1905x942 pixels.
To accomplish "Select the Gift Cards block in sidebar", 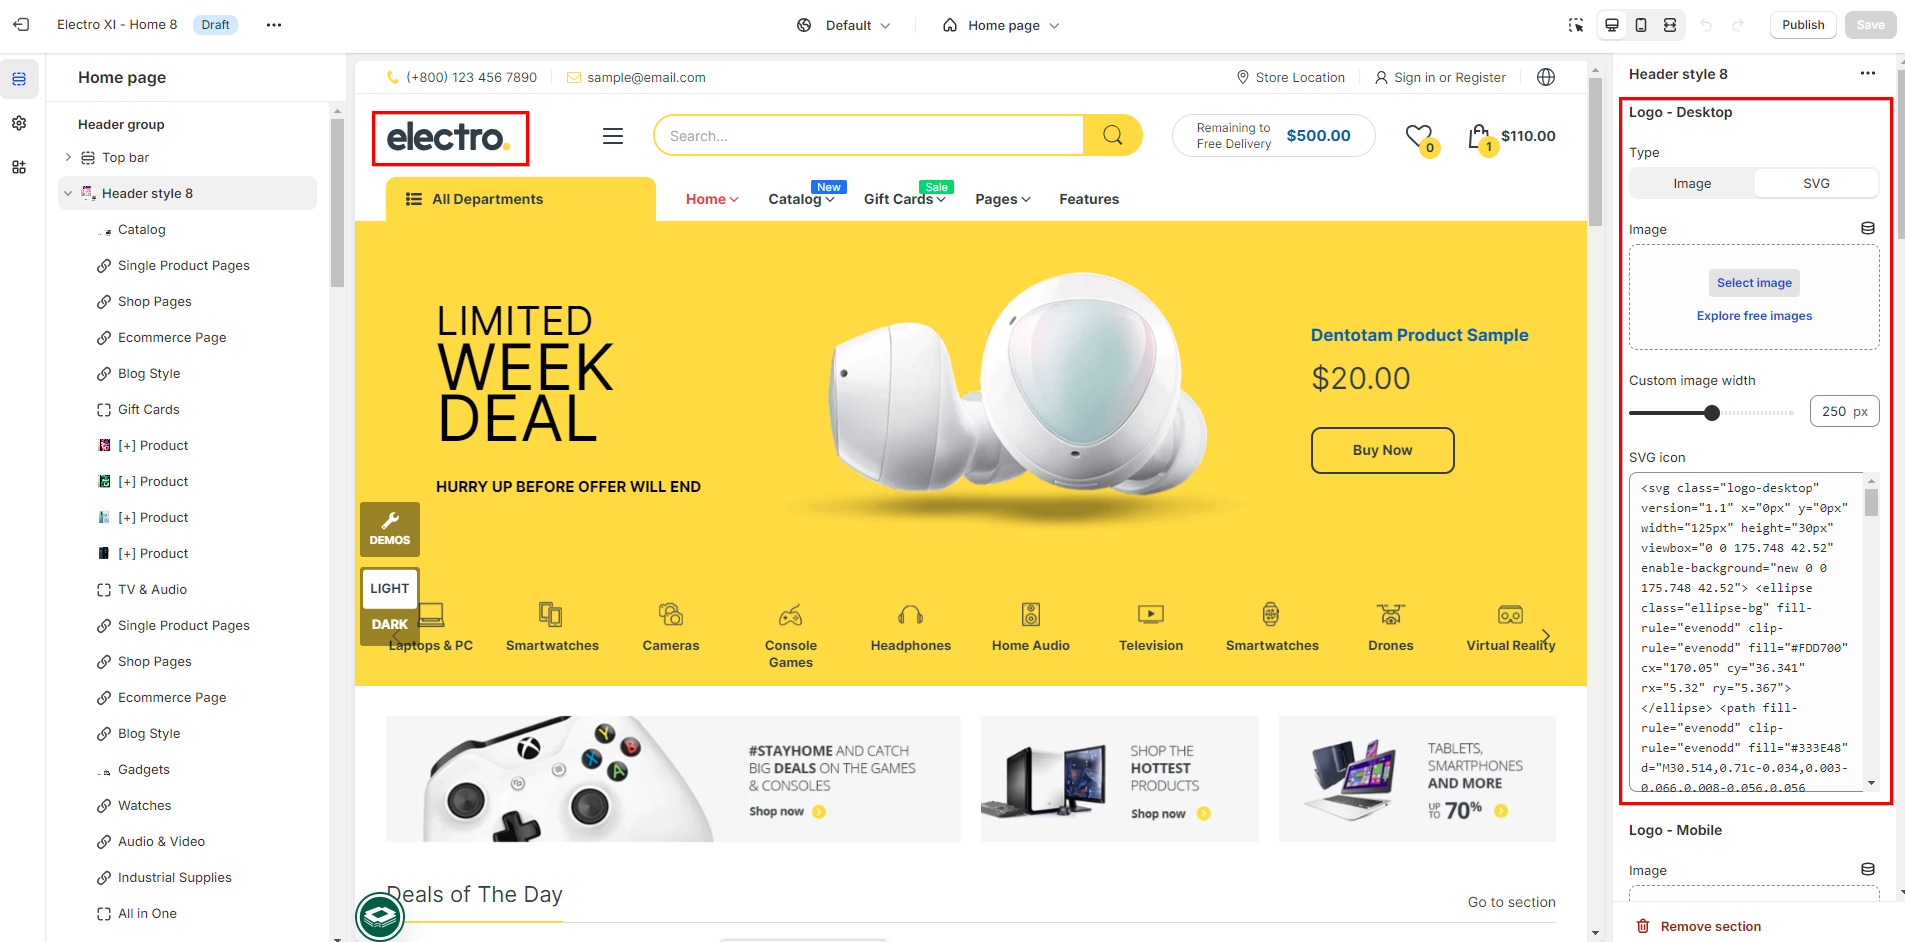I will coord(149,410).
